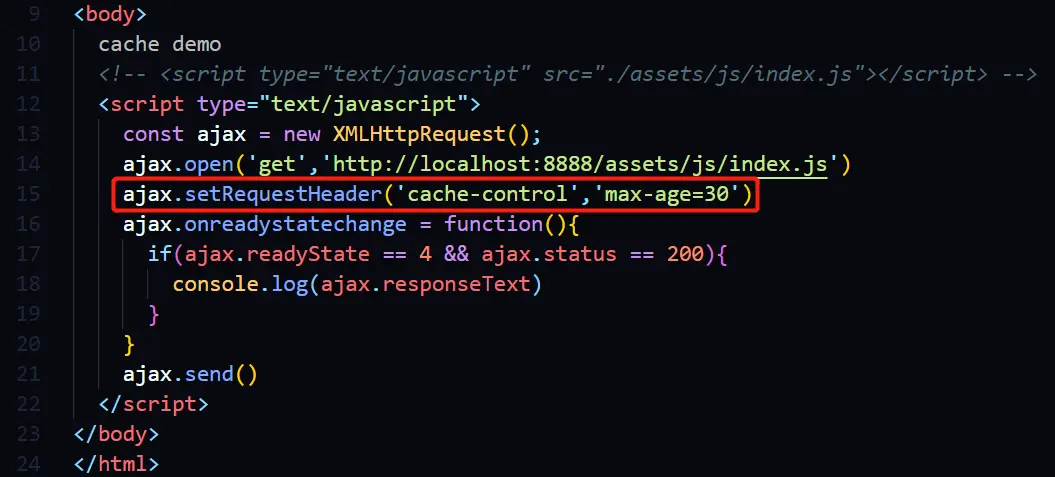Viewport: 1055px width, 477px height.
Task: Click line number 12 in the gutter
Action: tap(30, 104)
